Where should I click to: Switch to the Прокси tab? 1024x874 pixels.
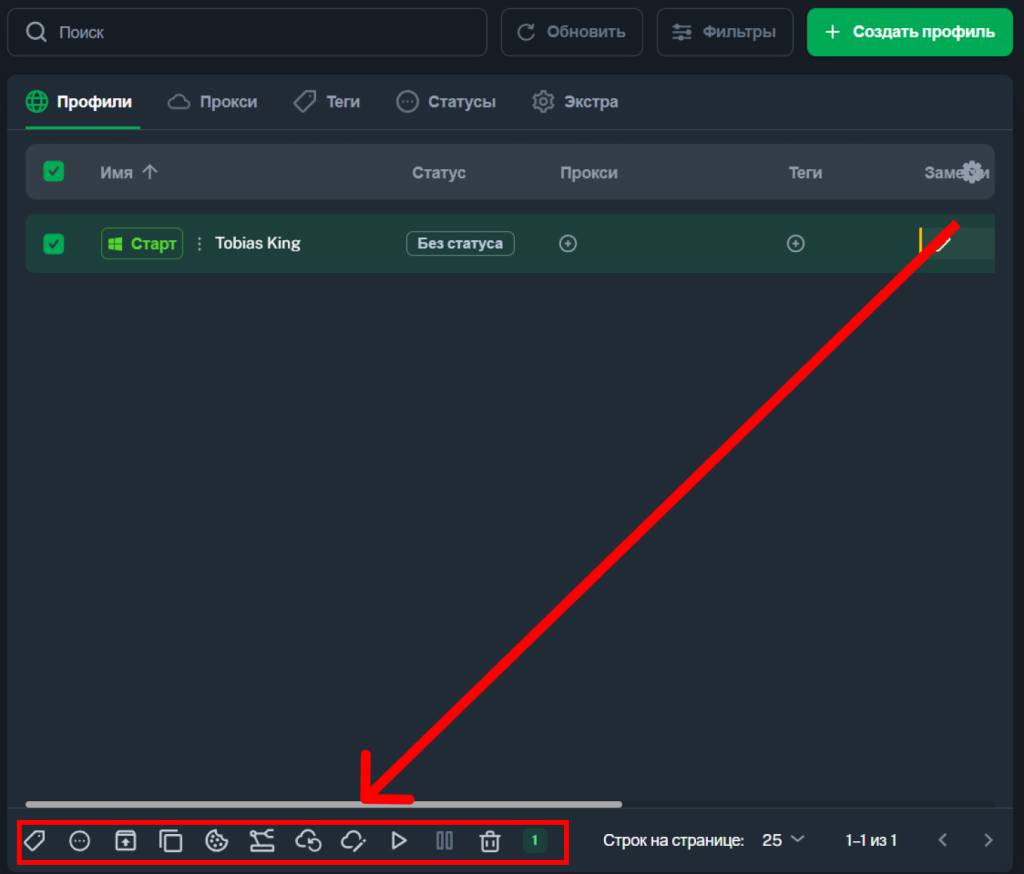(x=213, y=102)
